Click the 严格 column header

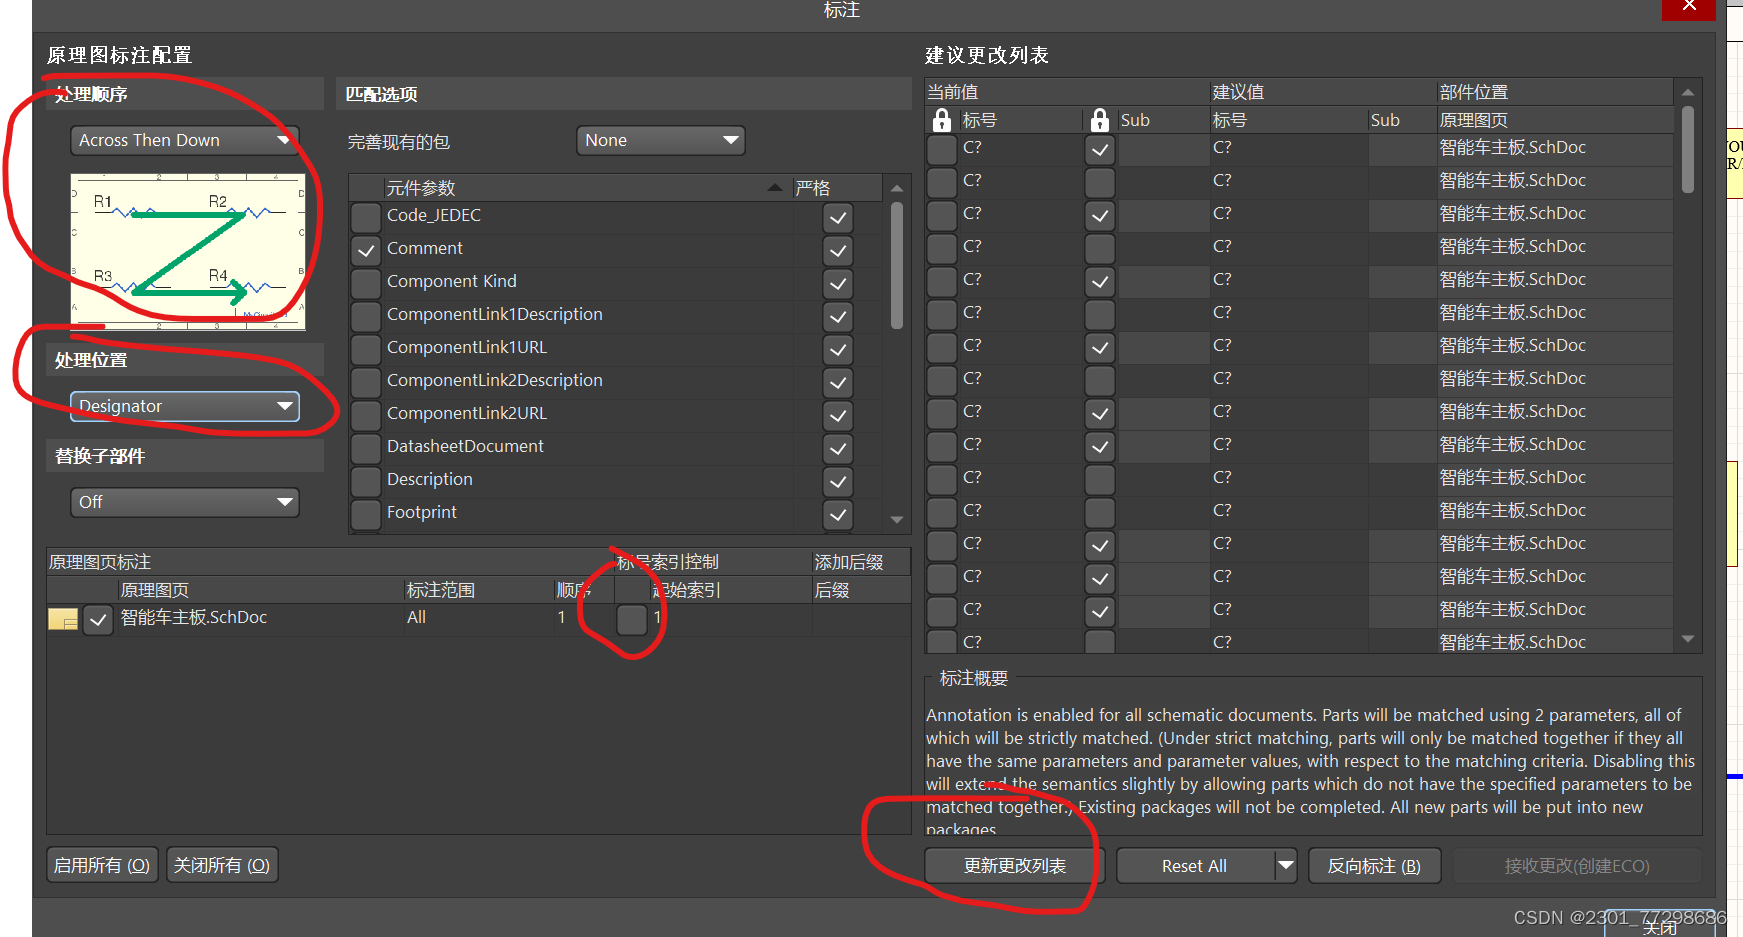(x=836, y=188)
